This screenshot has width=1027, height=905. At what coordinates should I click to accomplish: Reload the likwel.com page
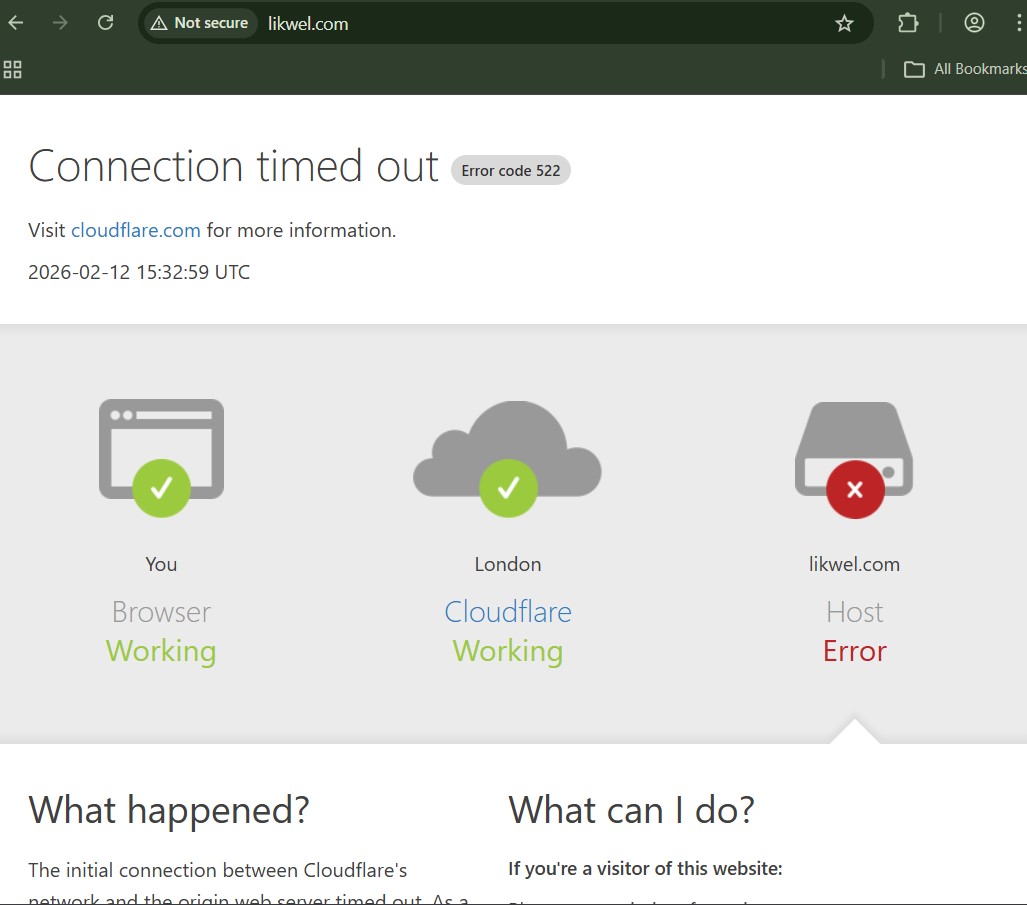(105, 23)
